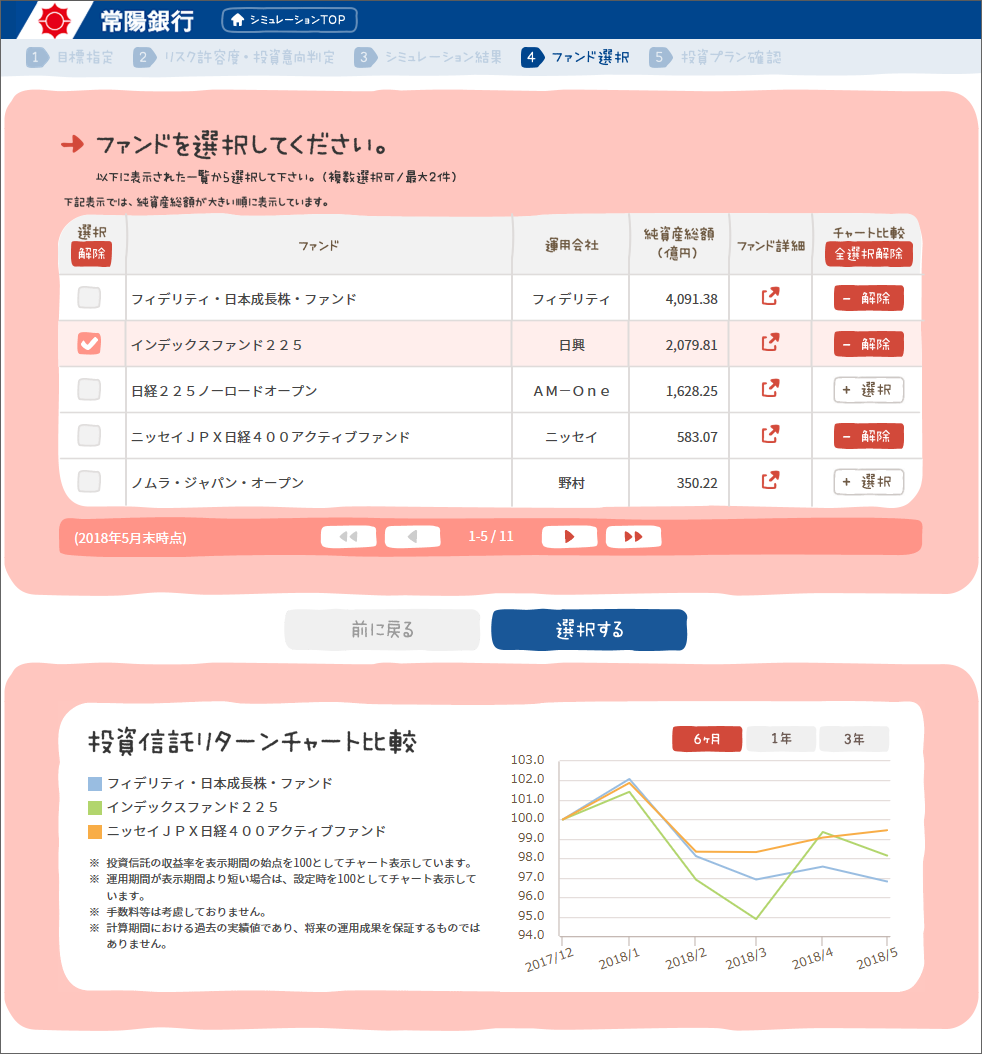Image resolution: width=982 pixels, height=1054 pixels.
Task: Open fund detail for 日経225ノーロードオープン
Action: (770, 389)
